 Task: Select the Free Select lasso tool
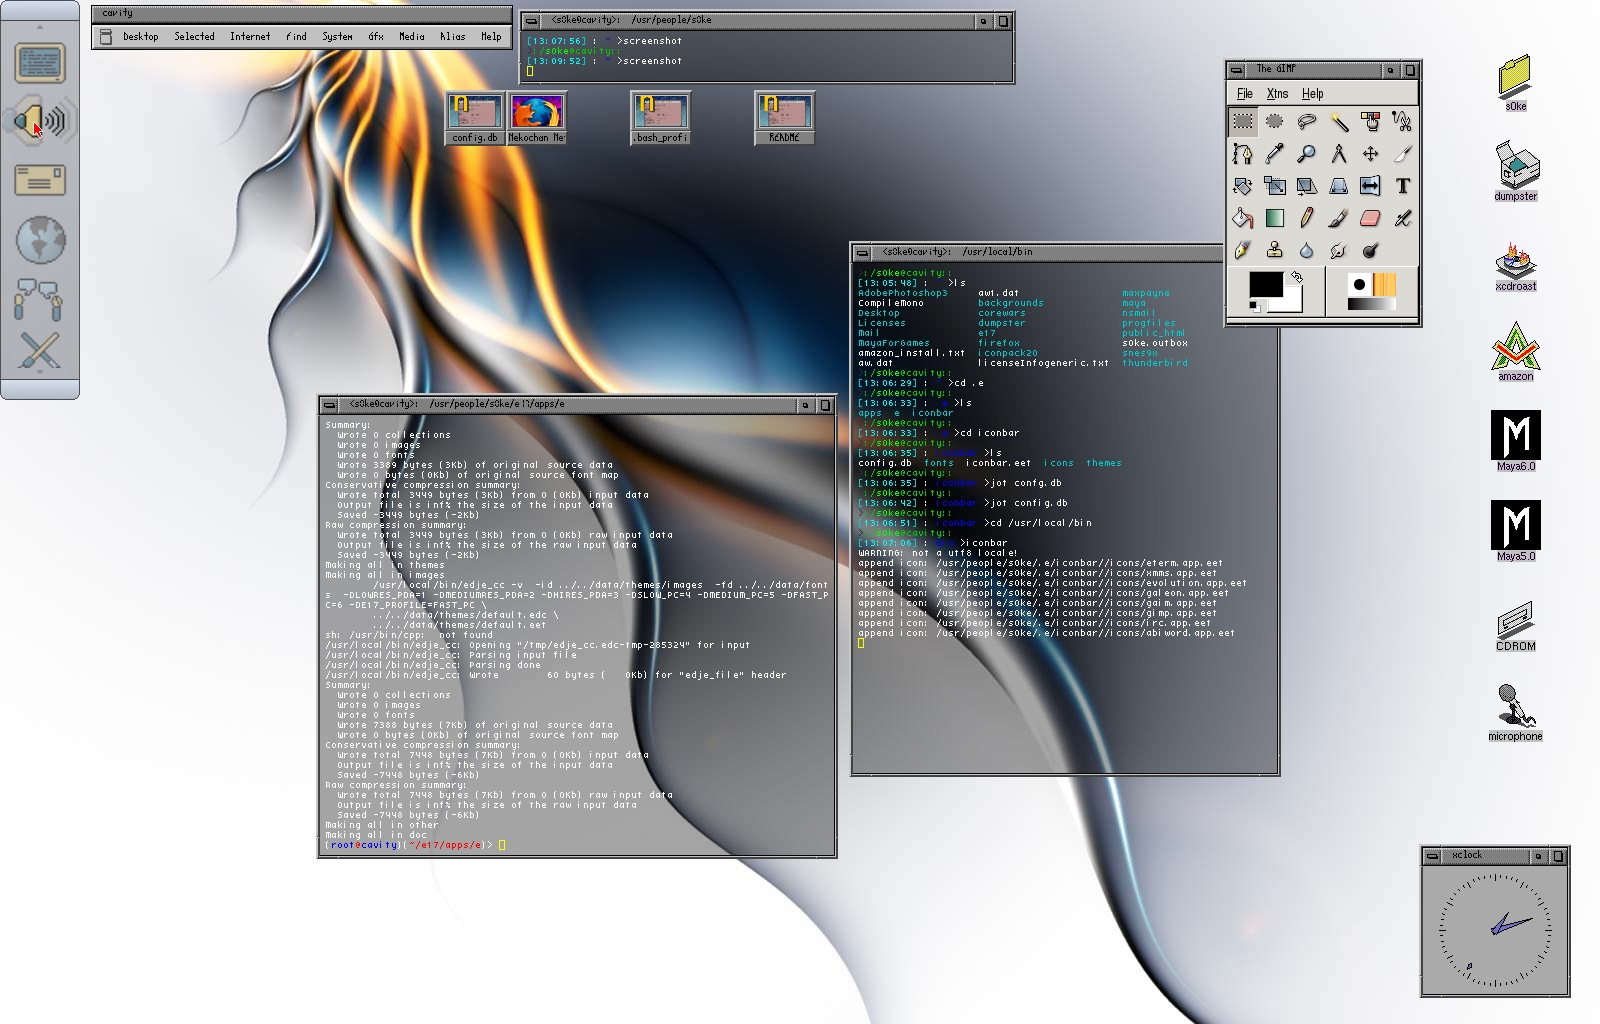(x=1306, y=122)
